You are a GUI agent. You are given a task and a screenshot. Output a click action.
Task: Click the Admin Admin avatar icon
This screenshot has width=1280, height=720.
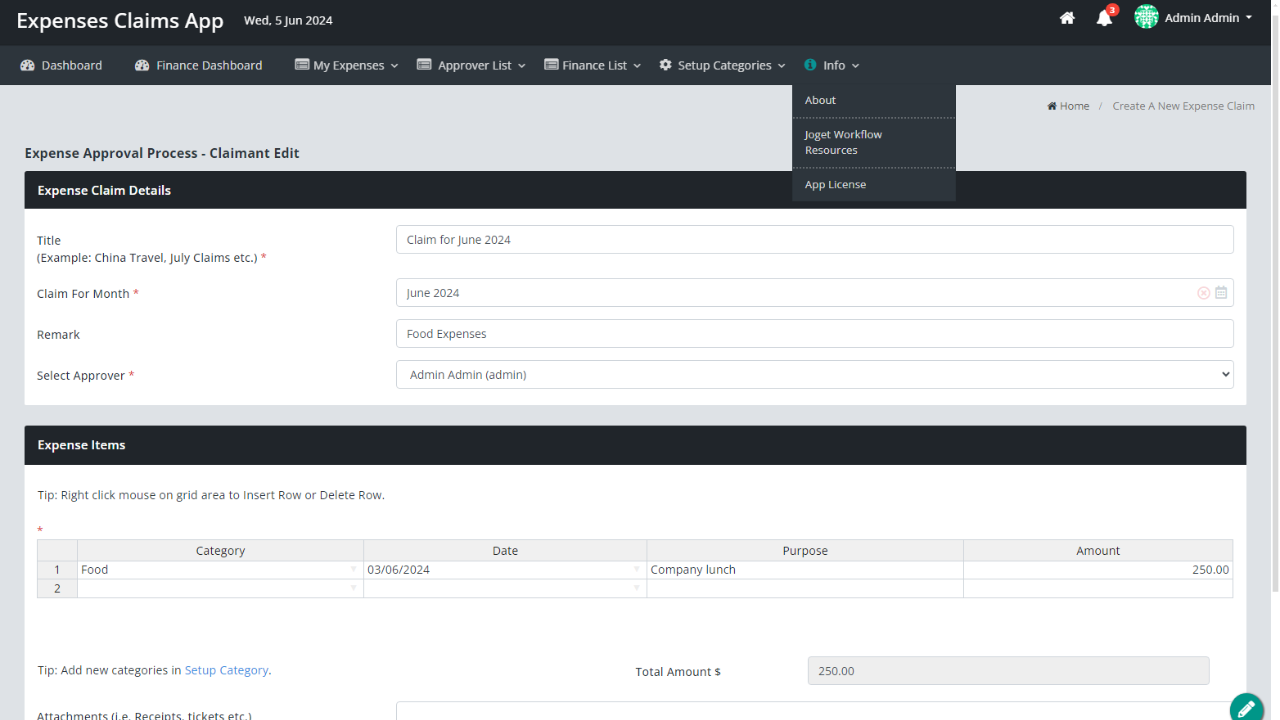[x=1146, y=17]
